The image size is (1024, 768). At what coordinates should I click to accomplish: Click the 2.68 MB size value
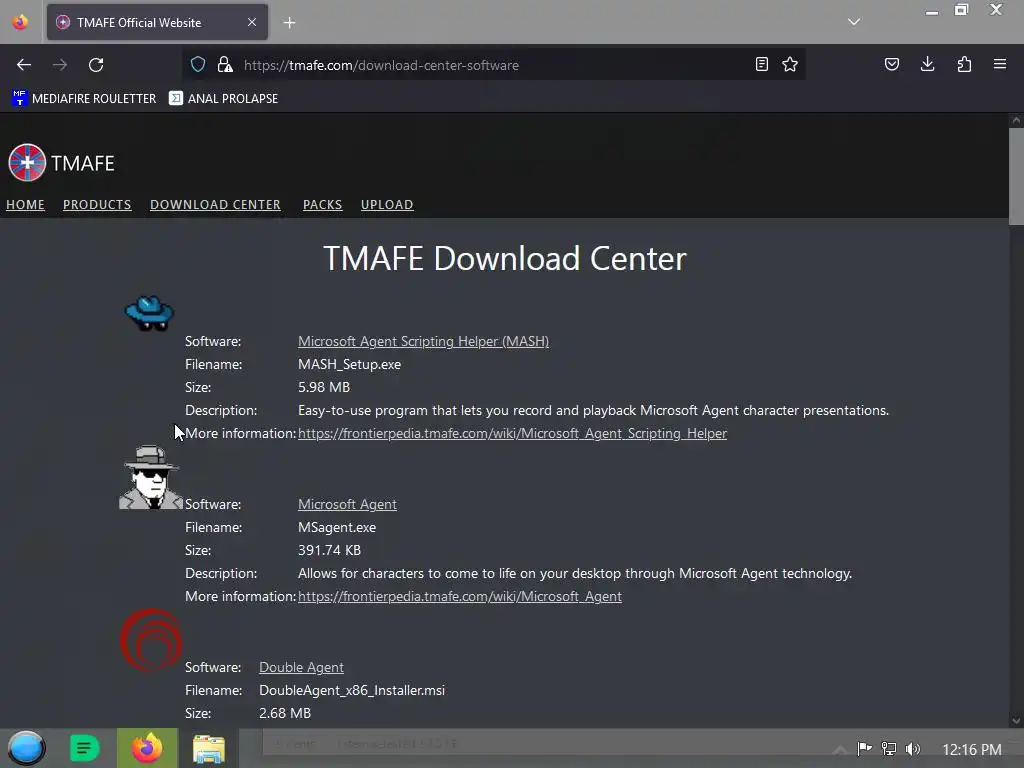pos(285,712)
